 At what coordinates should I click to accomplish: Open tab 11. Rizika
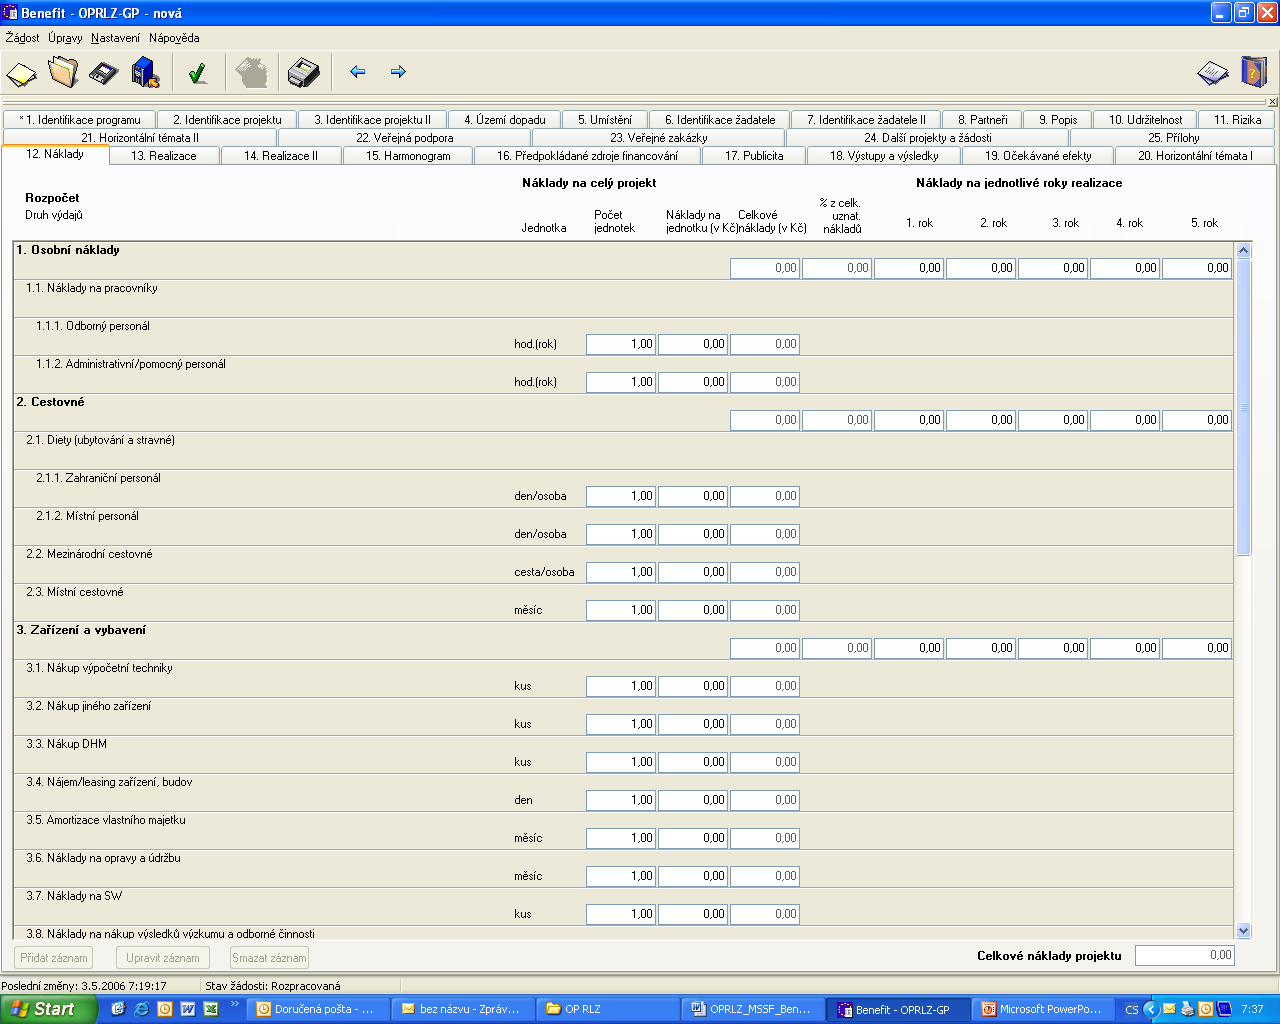(1238, 119)
